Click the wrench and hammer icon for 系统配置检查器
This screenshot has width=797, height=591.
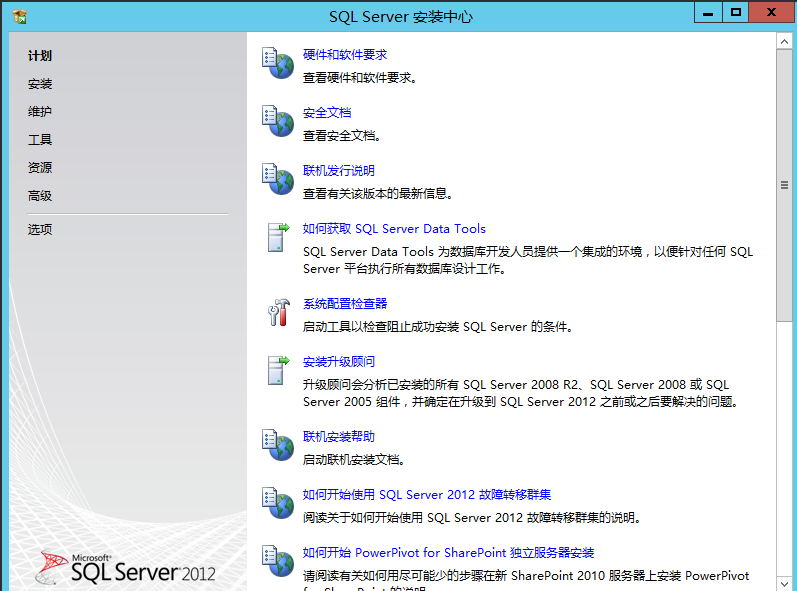tap(279, 312)
